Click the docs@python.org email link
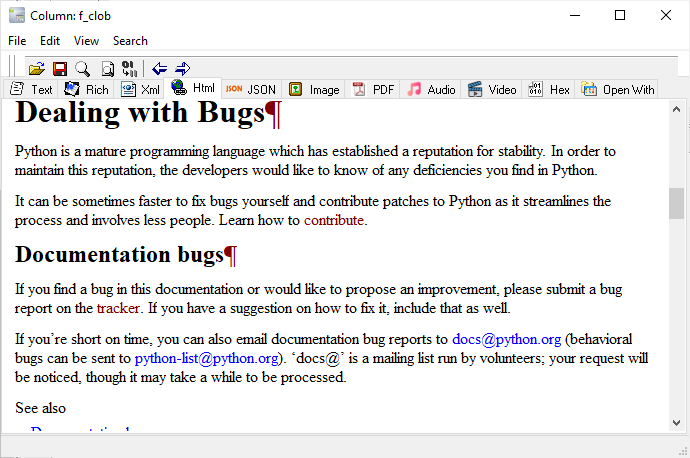Image resolution: width=690 pixels, height=458 pixels. [x=506, y=339]
